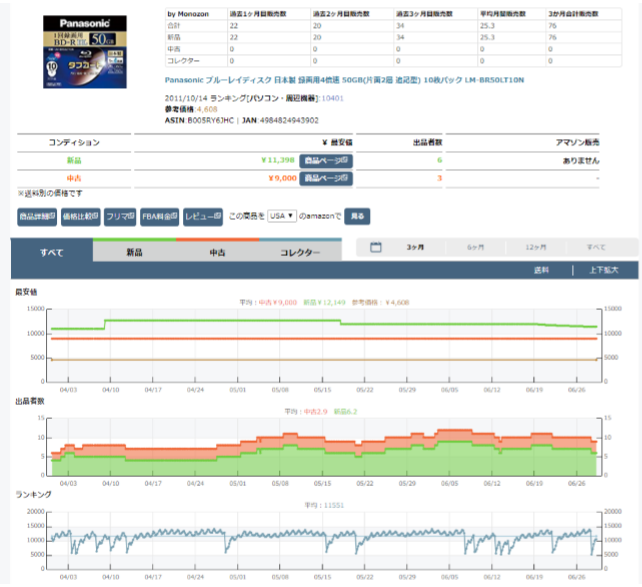This screenshot has width=642, height=587.
Task: Click the ASIN B005RY6JHC text
Action: coord(199,120)
